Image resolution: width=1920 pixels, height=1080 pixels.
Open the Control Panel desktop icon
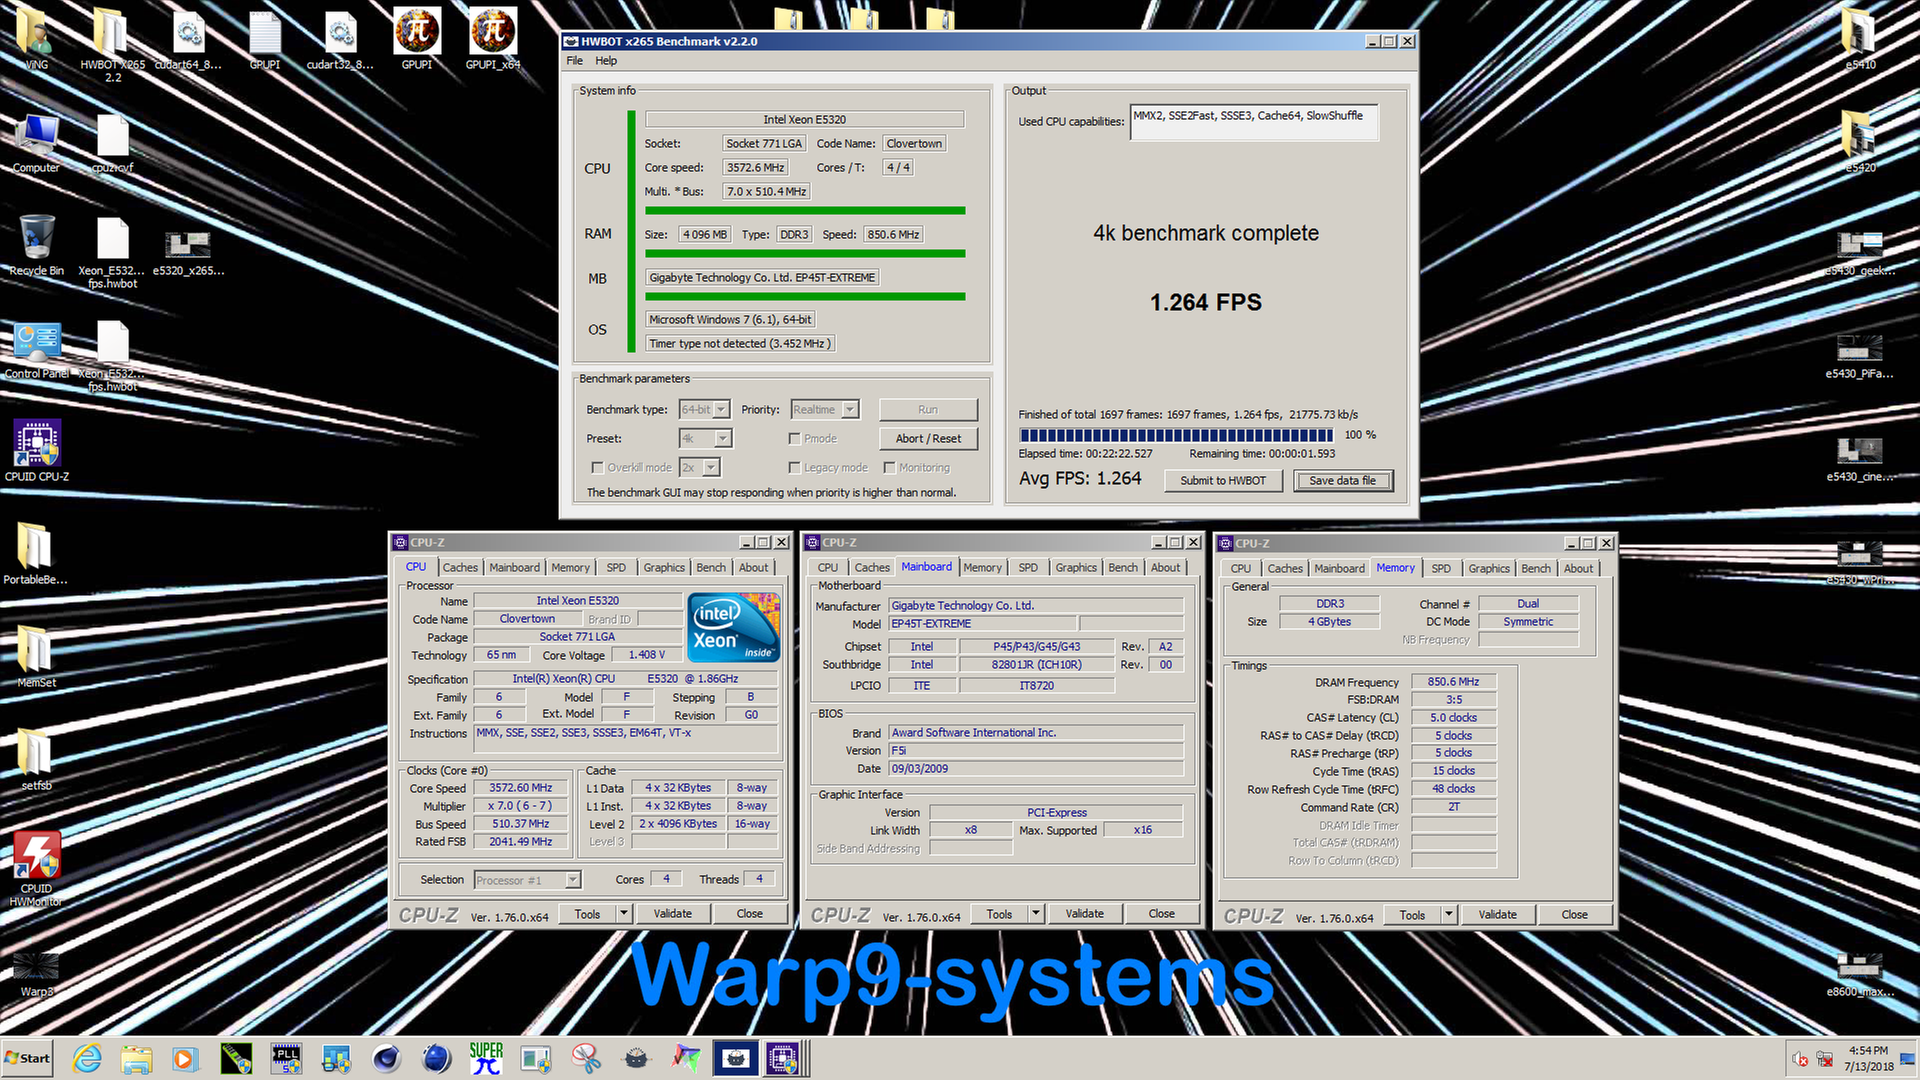(x=37, y=348)
